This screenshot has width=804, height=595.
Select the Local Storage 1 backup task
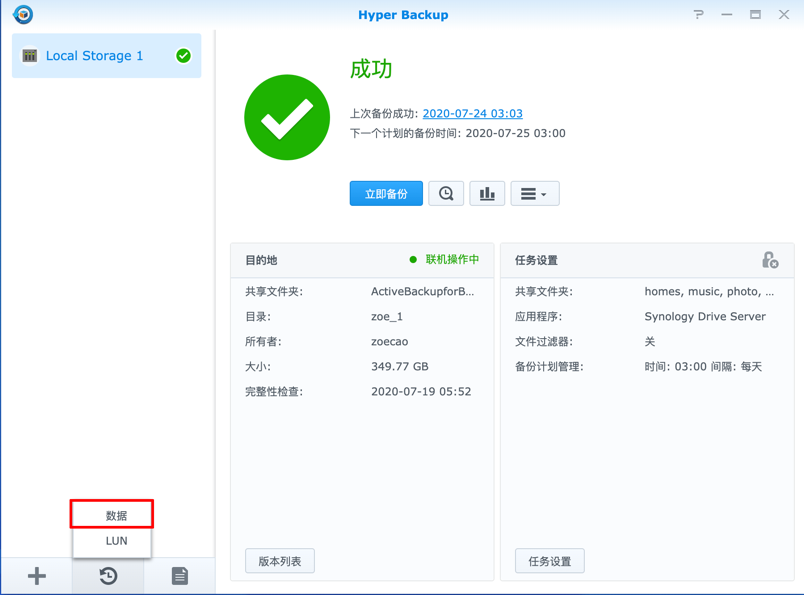click(x=107, y=55)
